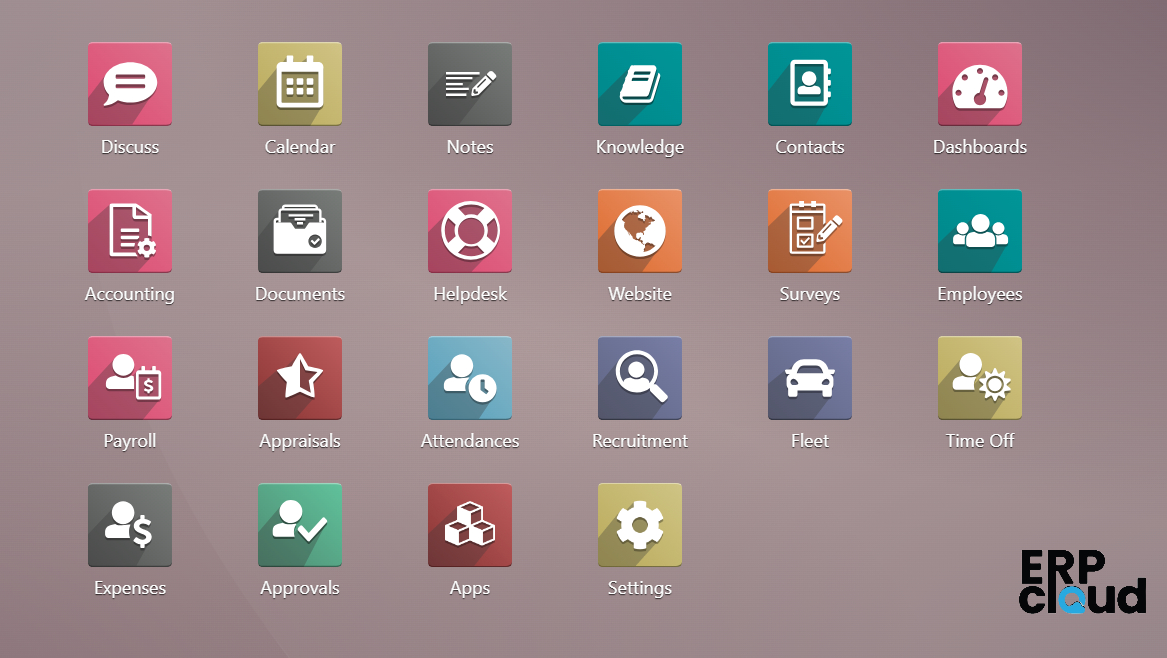
Task: Open the Surveys app
Action: tap(810, 231)
